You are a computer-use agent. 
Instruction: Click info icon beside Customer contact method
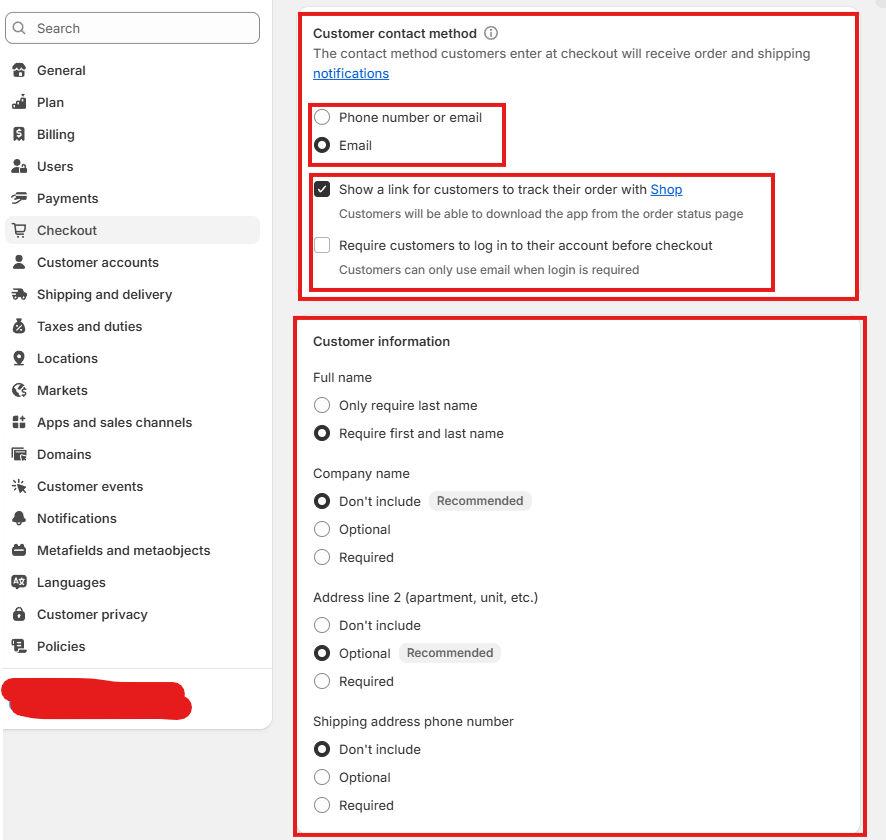(x=491, y=33)
